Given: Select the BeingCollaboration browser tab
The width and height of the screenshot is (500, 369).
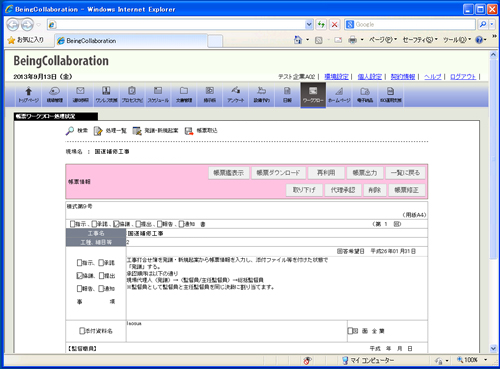Looking at the screenshot, I should [x=131, y=41].
